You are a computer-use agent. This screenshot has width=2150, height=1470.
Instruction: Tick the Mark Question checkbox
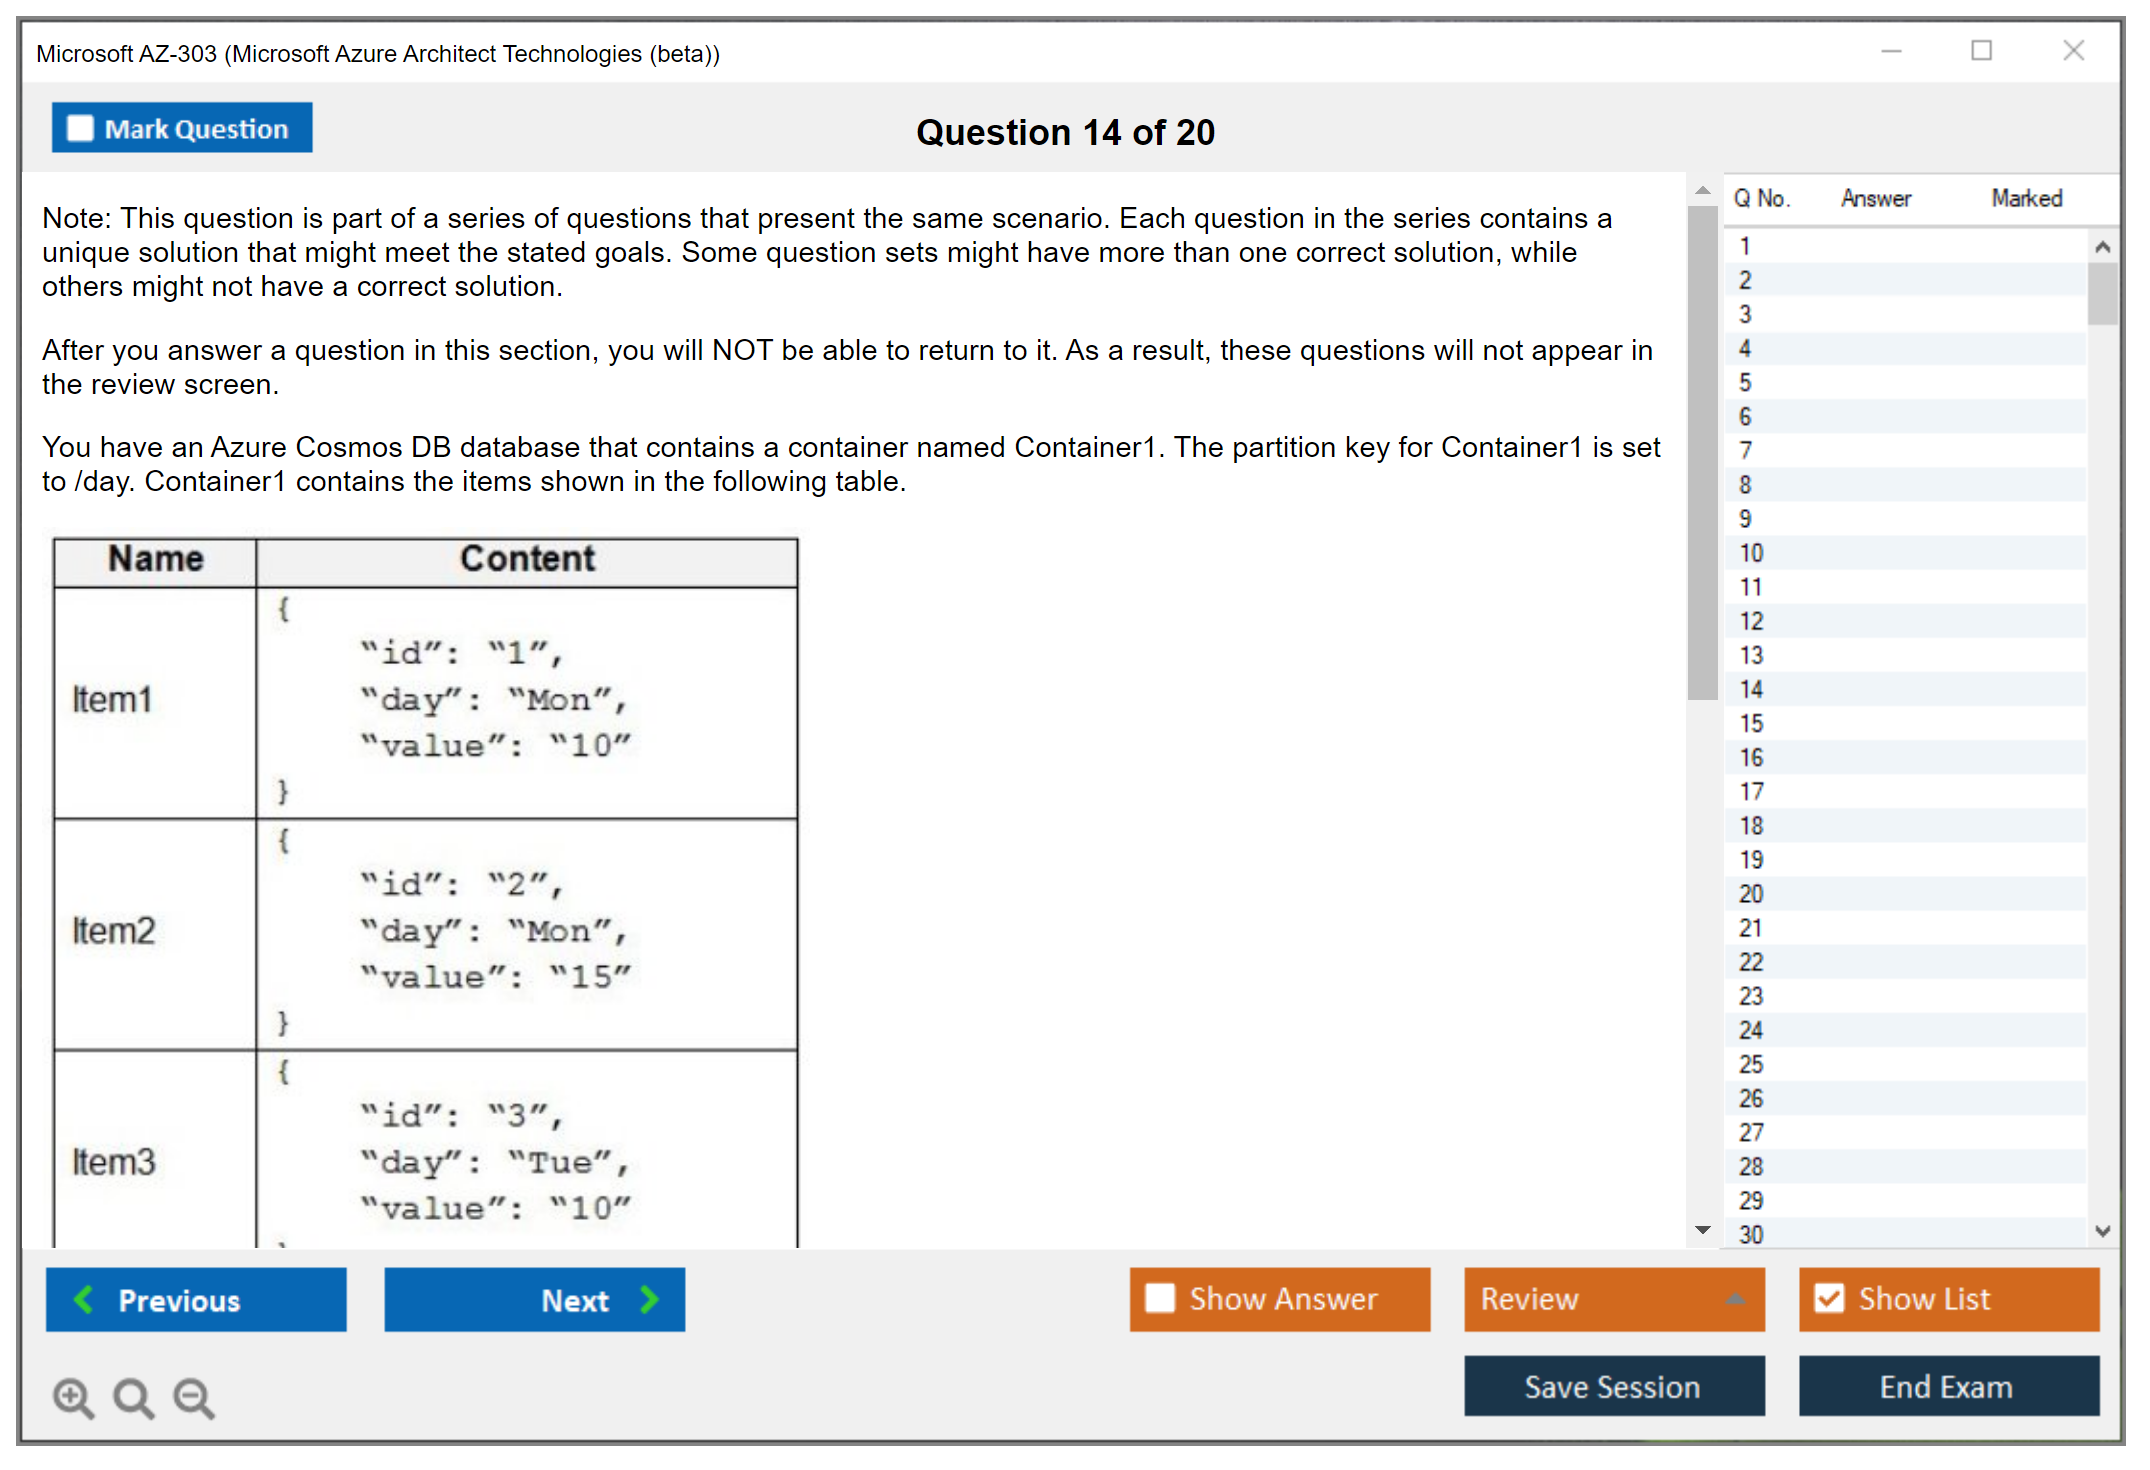pos(80,129)
